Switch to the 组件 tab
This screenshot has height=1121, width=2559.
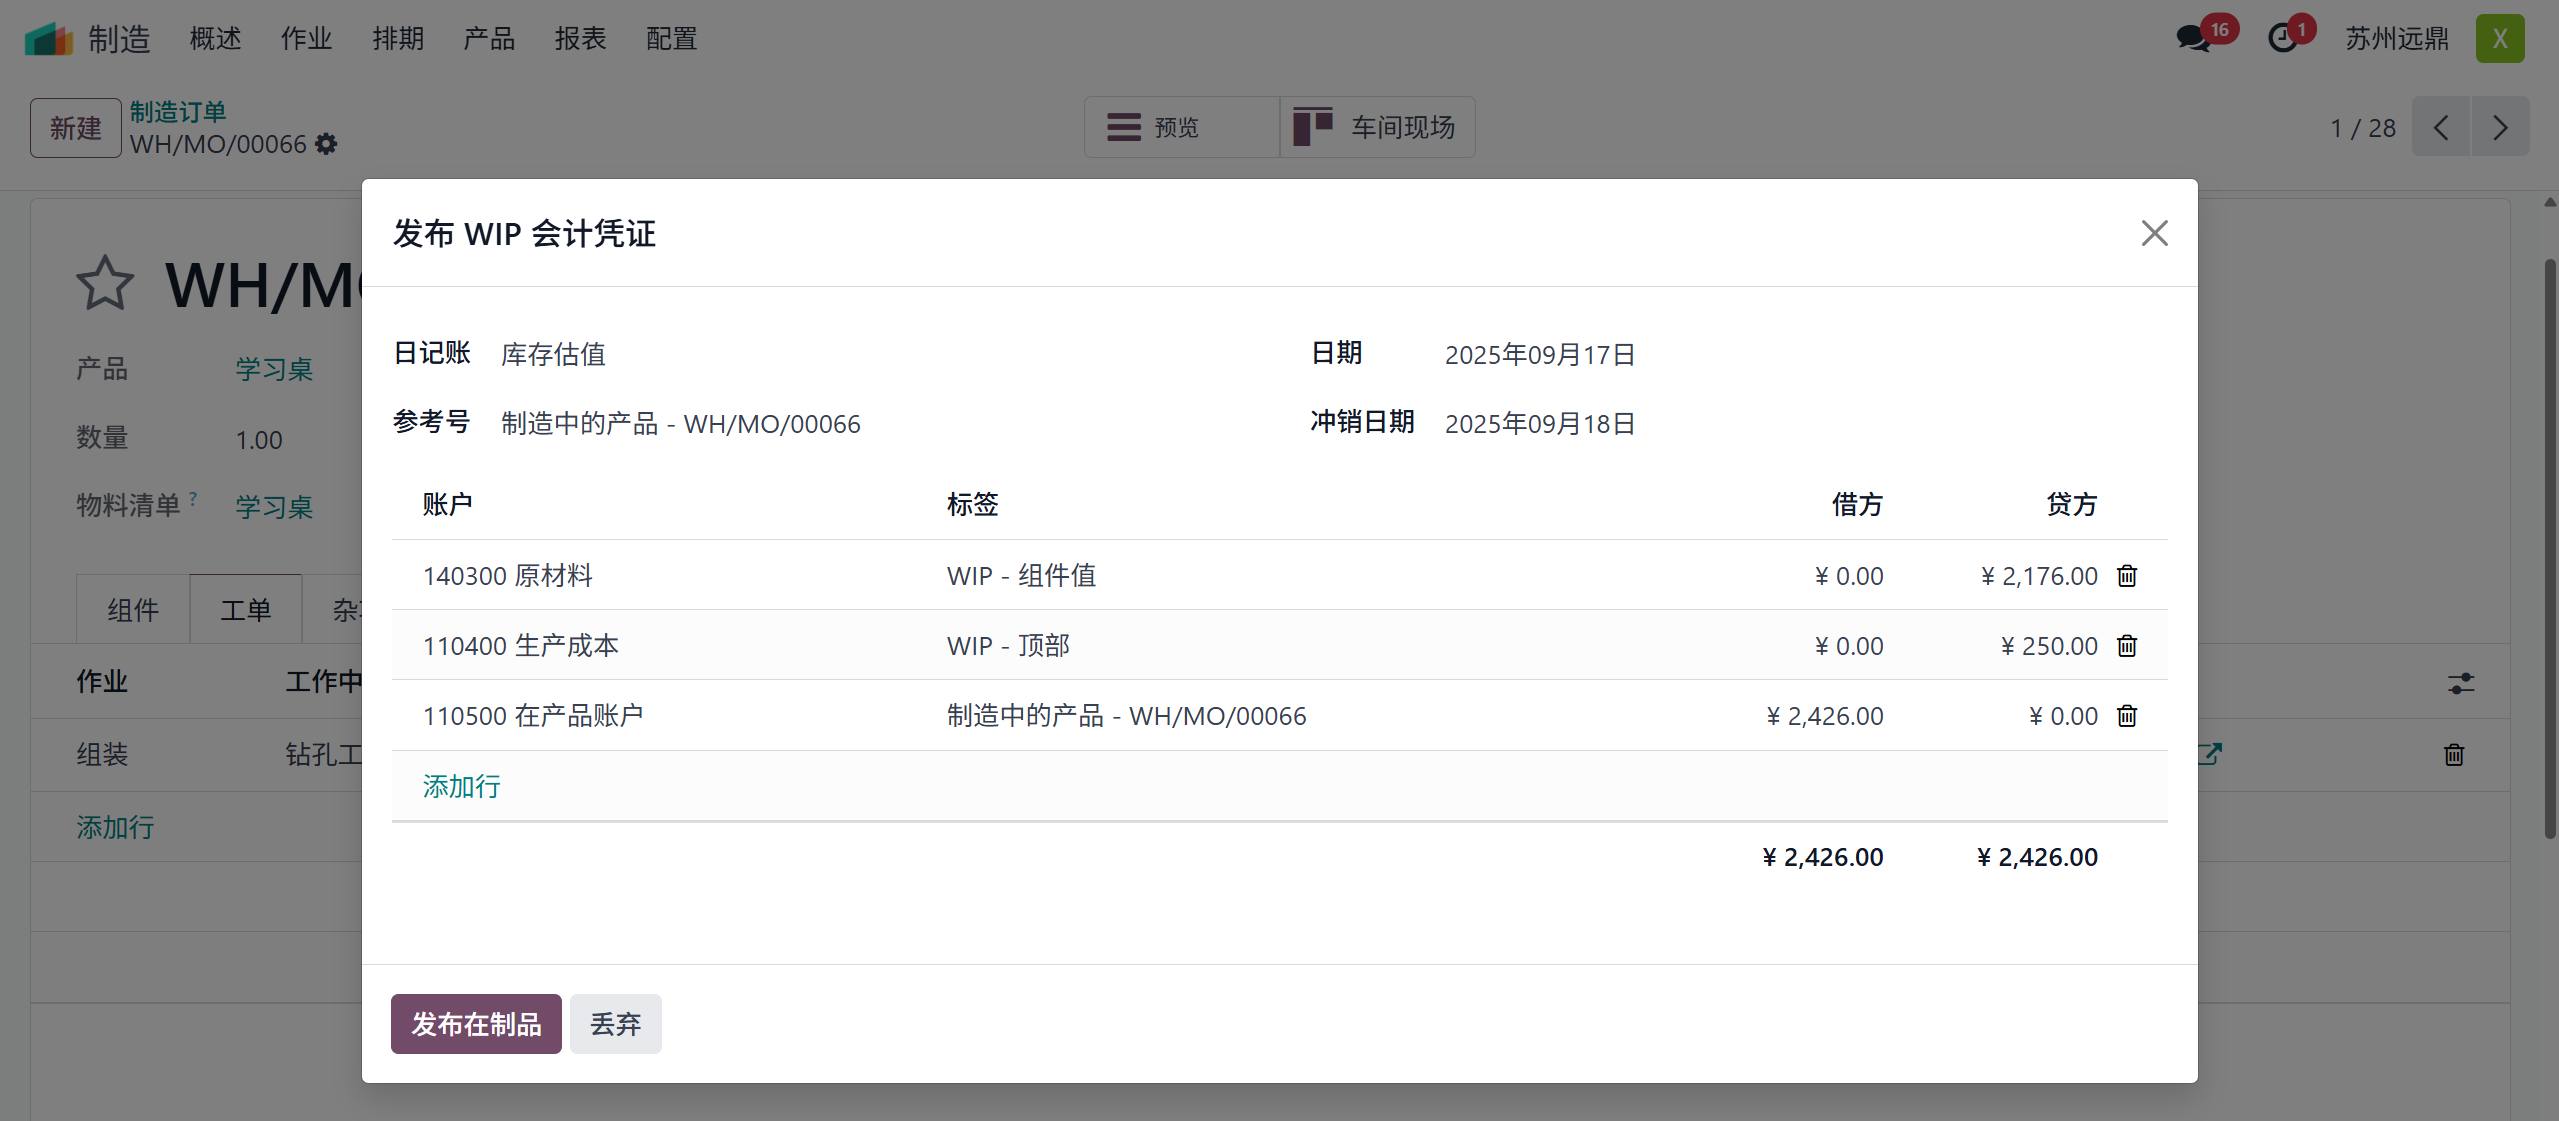click(133, 610)
